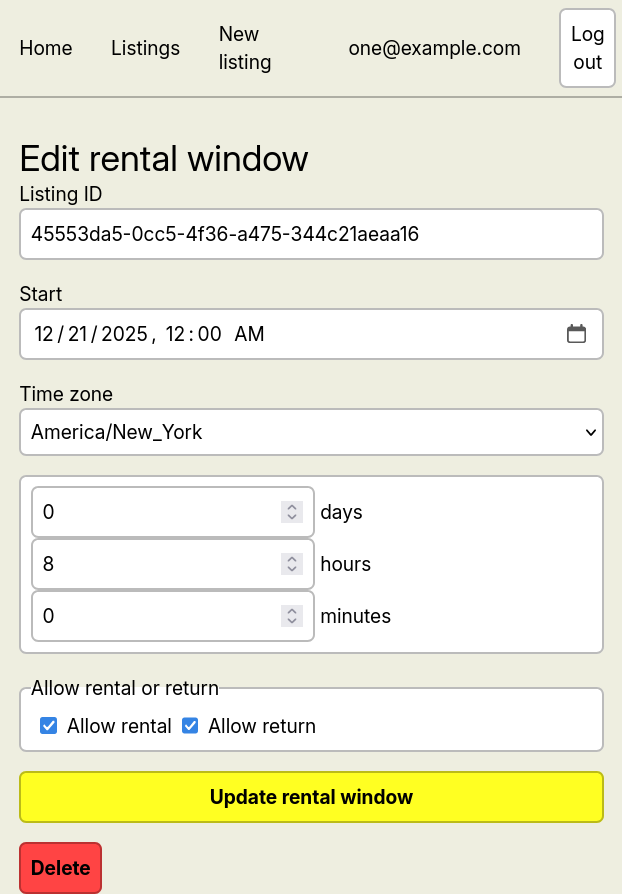622x894 pixels.
Task: Open the calendar date picker icon
Action: [x=576, y=333]
